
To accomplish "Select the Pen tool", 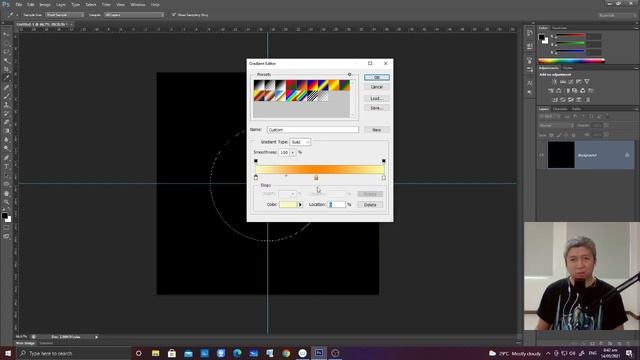I will pos(6,158).
